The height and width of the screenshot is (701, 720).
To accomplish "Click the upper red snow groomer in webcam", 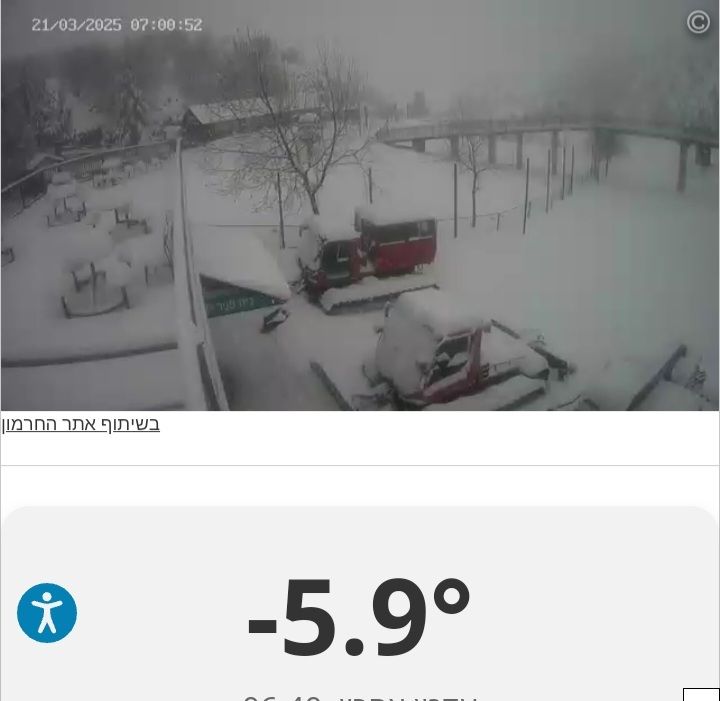I will click(367, 257).
